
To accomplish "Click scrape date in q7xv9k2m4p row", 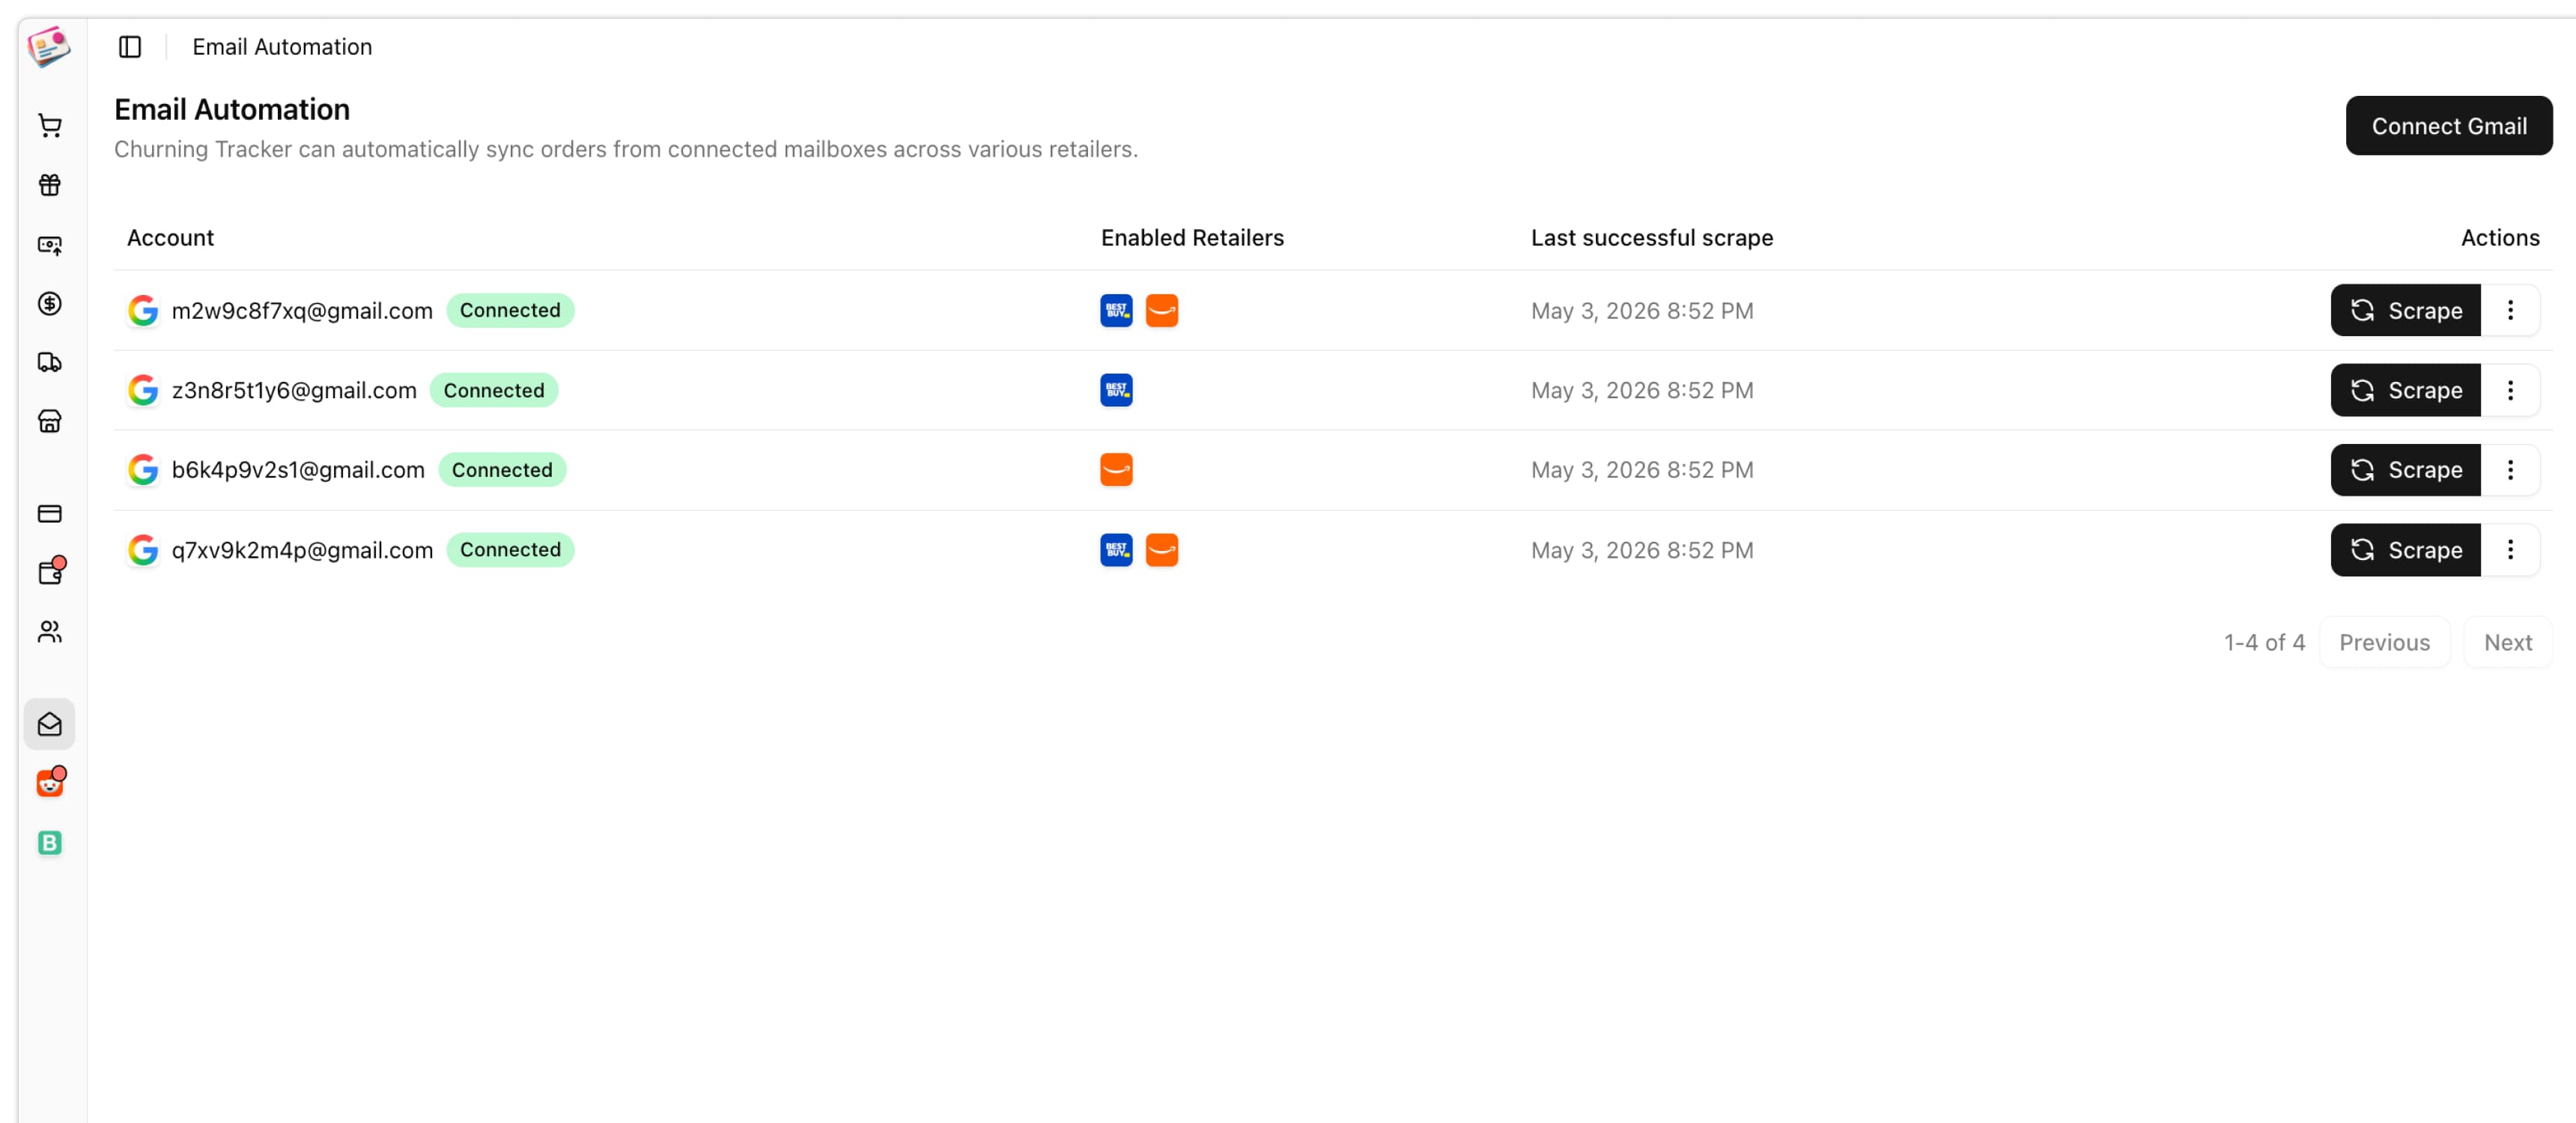I will pos(1642,551).
